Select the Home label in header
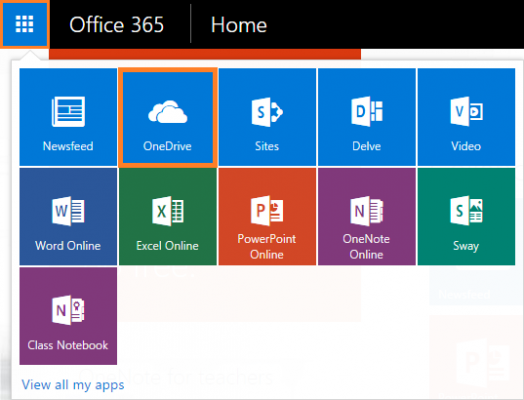The height and width of the screenshot is (400, 524). point(239,25)
